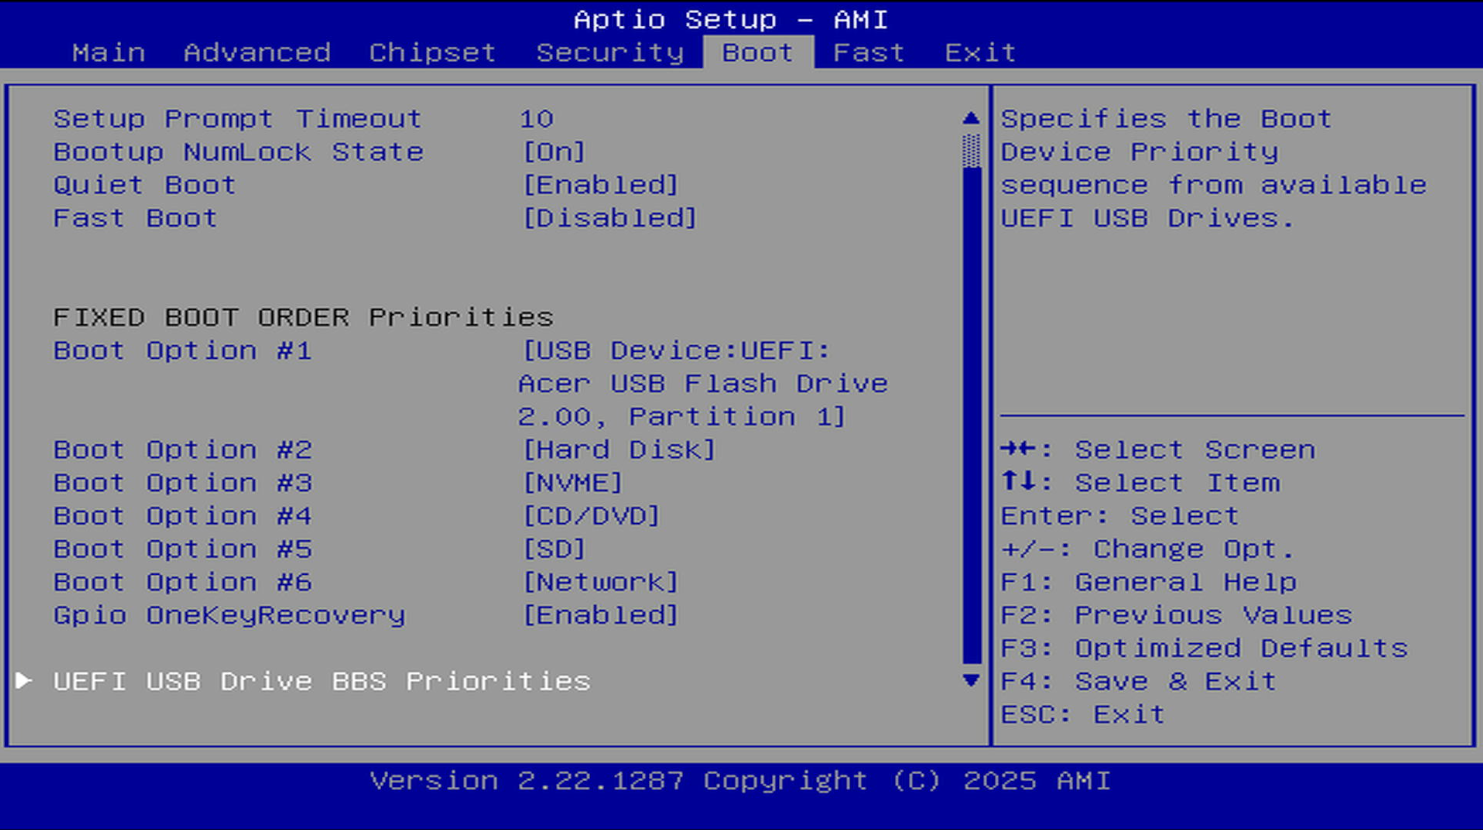Select the Boot Option #5 label

pos(183,549)
